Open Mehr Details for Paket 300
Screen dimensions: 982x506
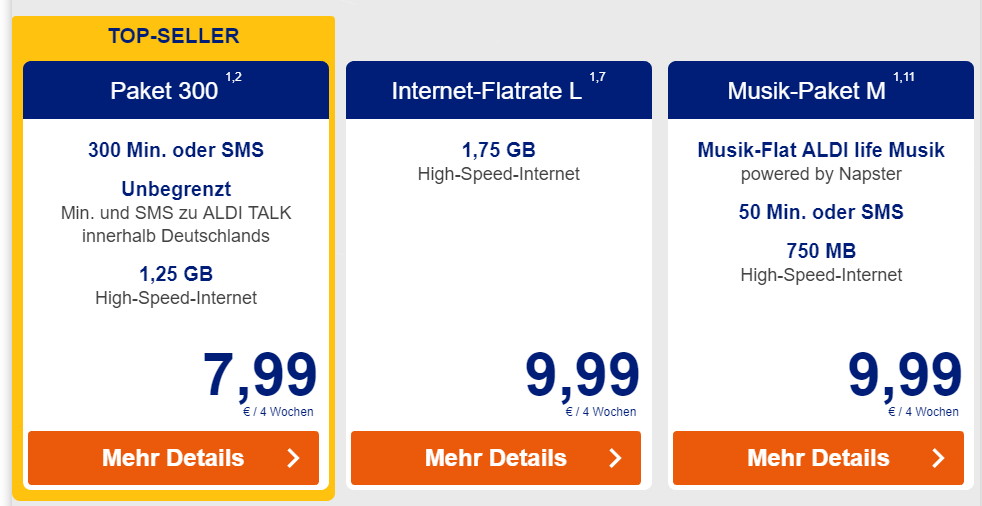[173, 458]
